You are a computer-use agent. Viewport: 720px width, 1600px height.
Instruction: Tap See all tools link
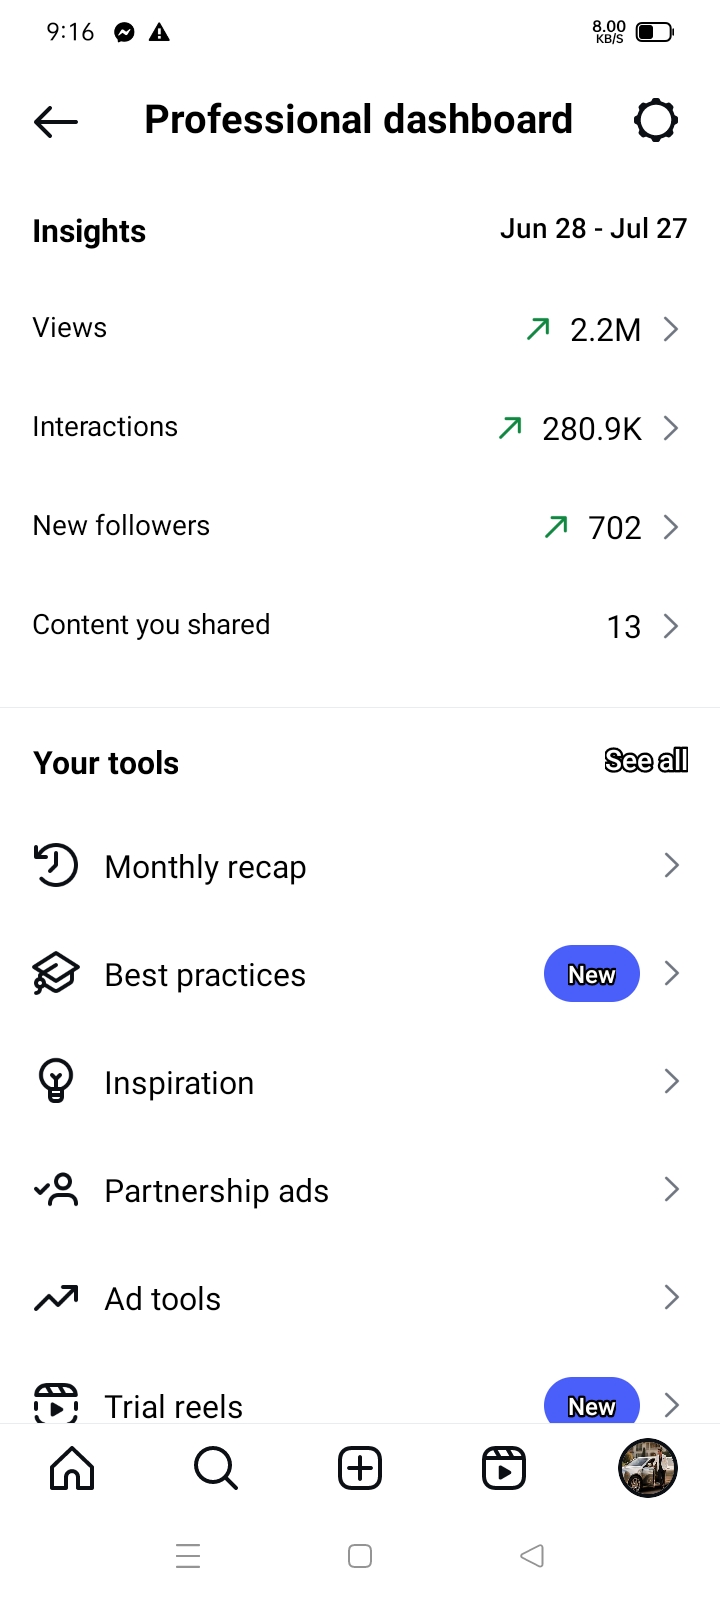tap(646, 761)
